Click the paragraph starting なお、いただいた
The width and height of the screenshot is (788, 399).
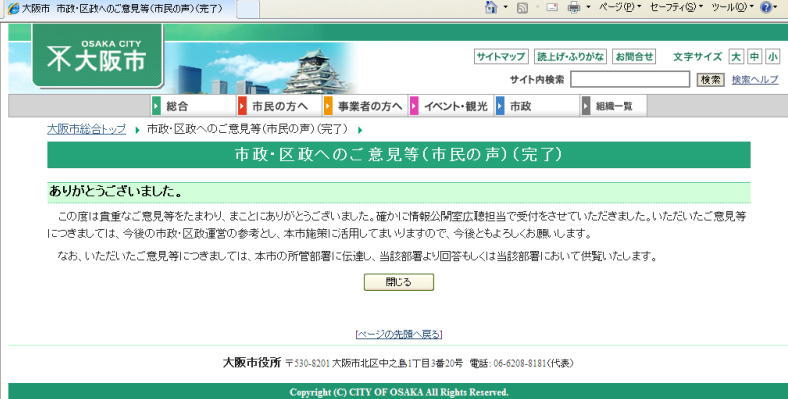pos(357,256)
